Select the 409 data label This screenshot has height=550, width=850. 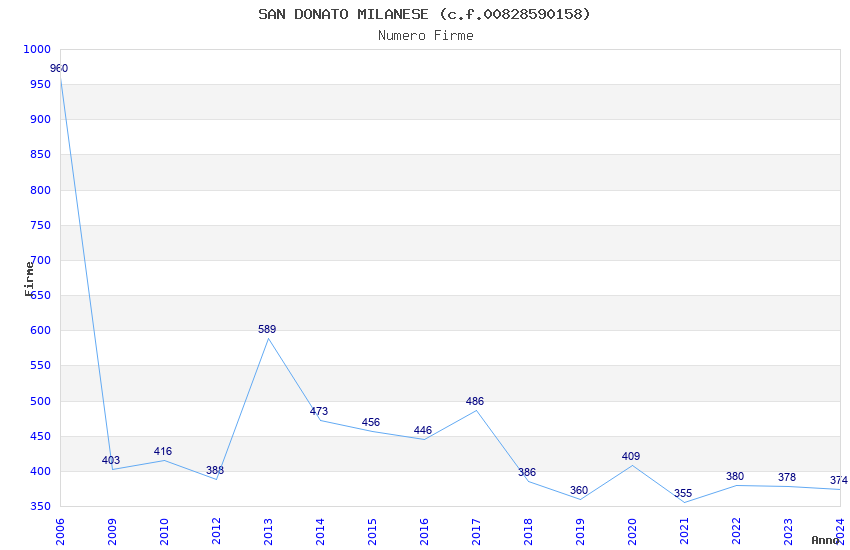click(631, 456)
